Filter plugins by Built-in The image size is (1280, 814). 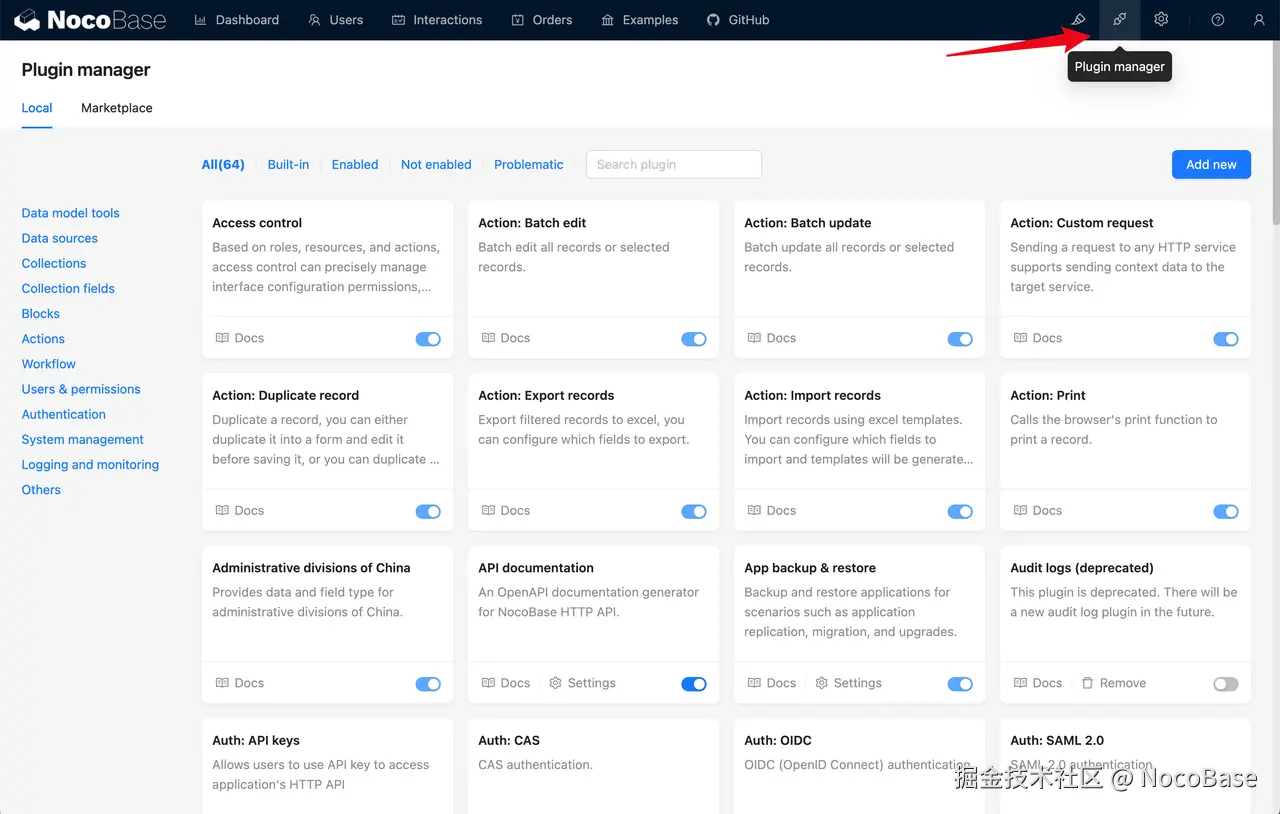(288, 165)
